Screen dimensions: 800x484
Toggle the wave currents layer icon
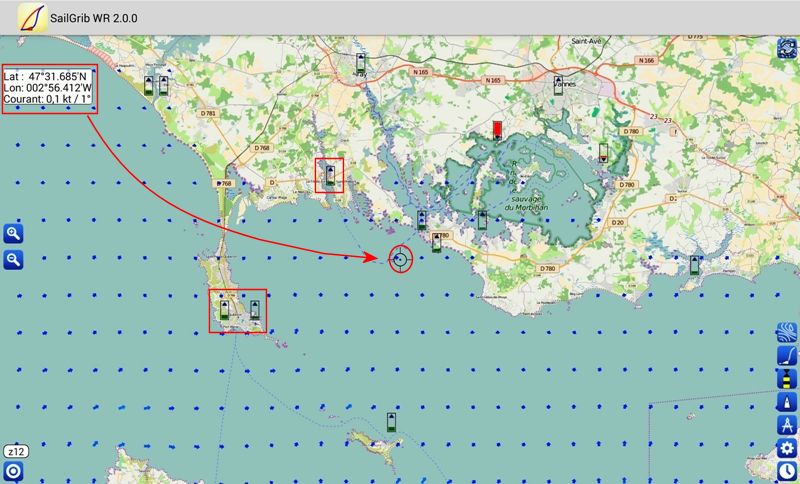click(x=787, y=333)
